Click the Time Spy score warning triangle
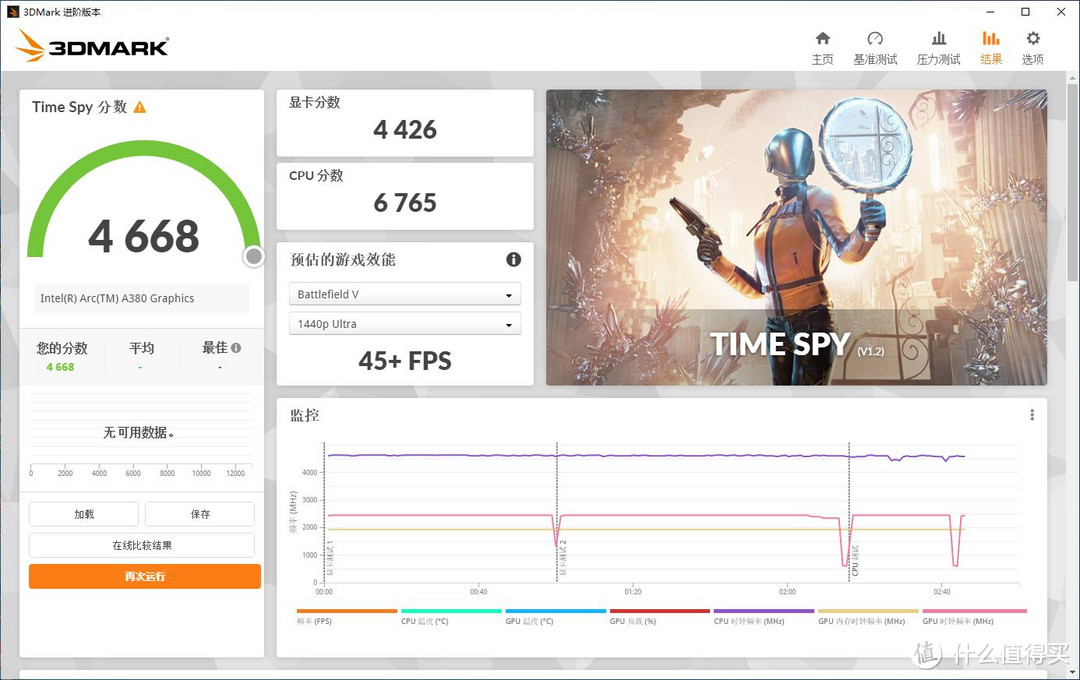Image resolution: width=1080 pixels, height=680 pixels. coord(140,107)
